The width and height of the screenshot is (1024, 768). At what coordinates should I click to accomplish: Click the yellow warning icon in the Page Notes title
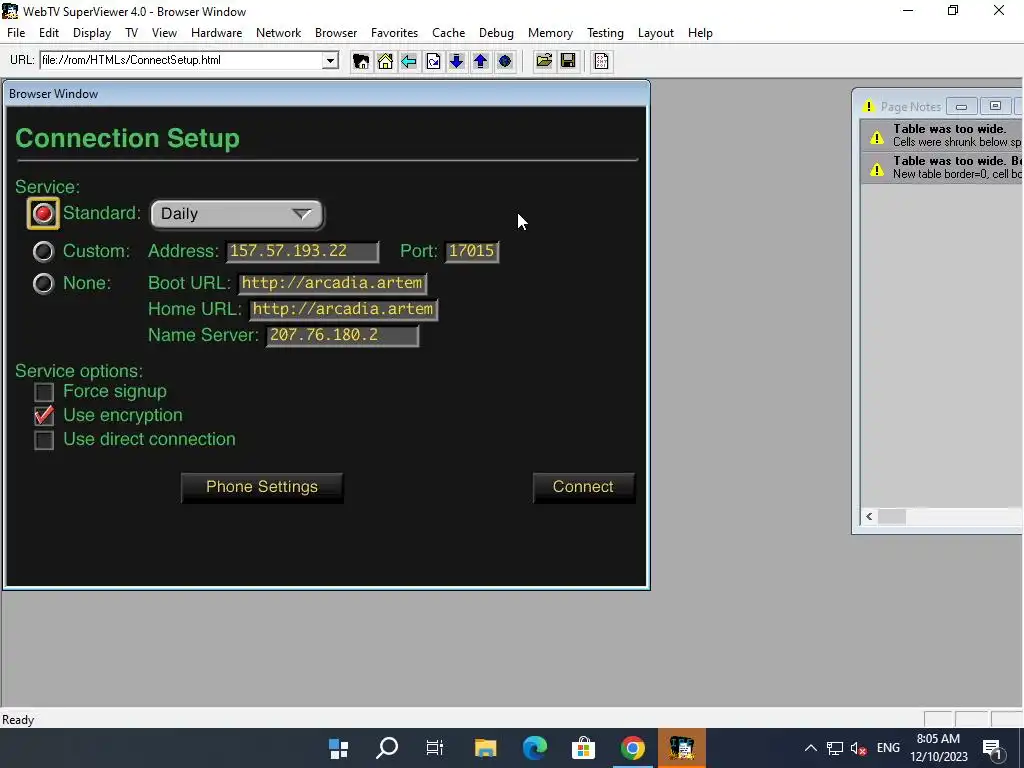pos(869,106)
